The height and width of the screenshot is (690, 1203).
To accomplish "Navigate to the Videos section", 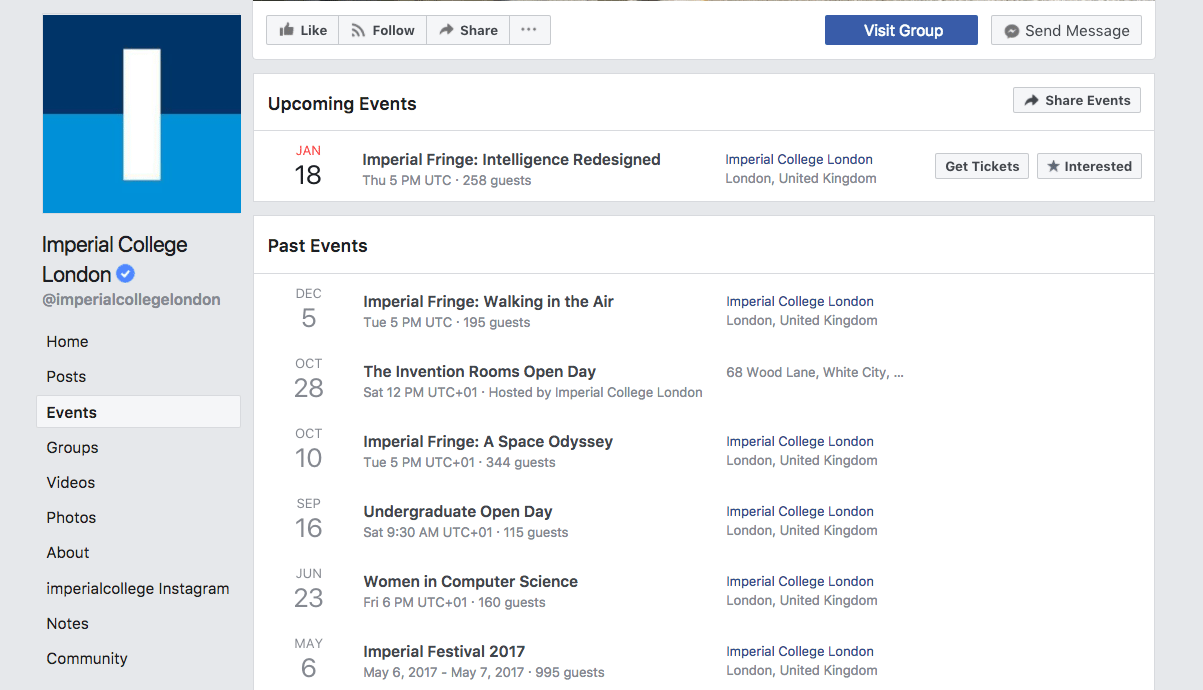I will (x=70, y=482).
